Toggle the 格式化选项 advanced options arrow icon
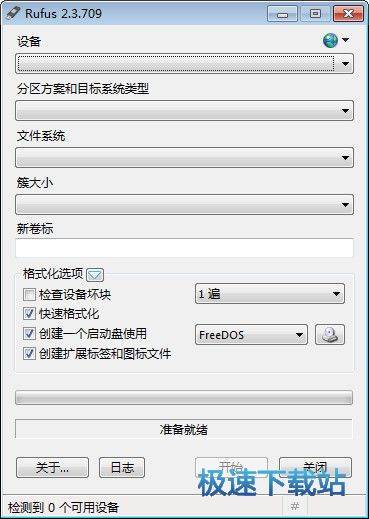This screenshot has height=519, width=369. pos(95,275)
